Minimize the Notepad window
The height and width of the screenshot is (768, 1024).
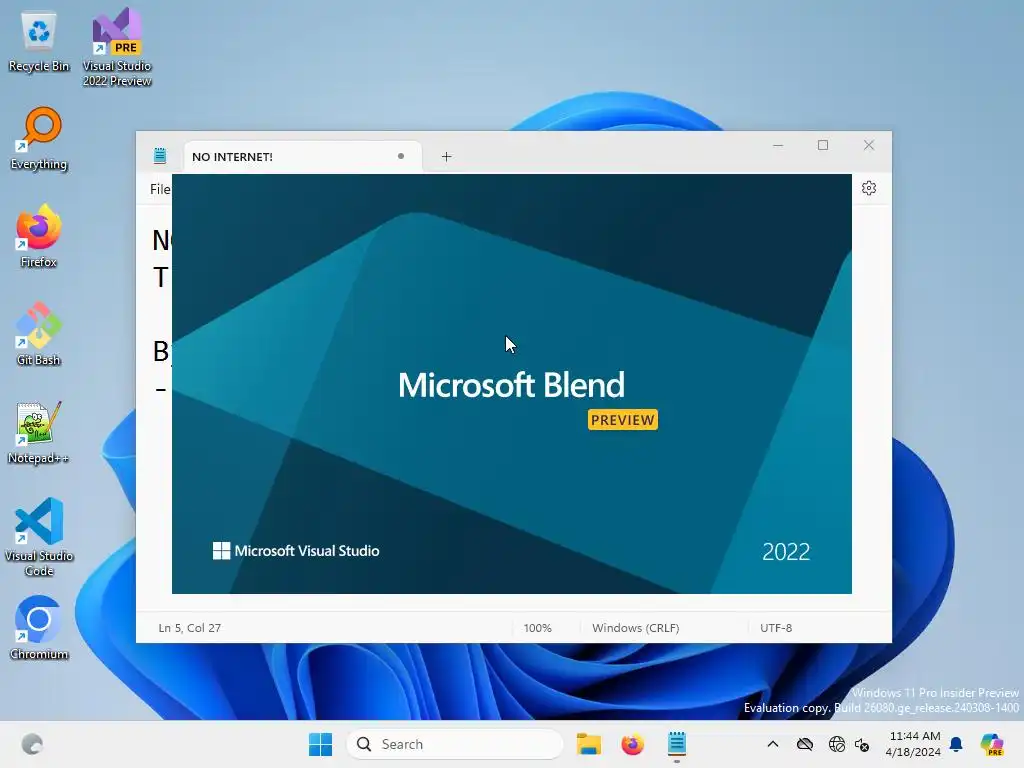[778, 145]
